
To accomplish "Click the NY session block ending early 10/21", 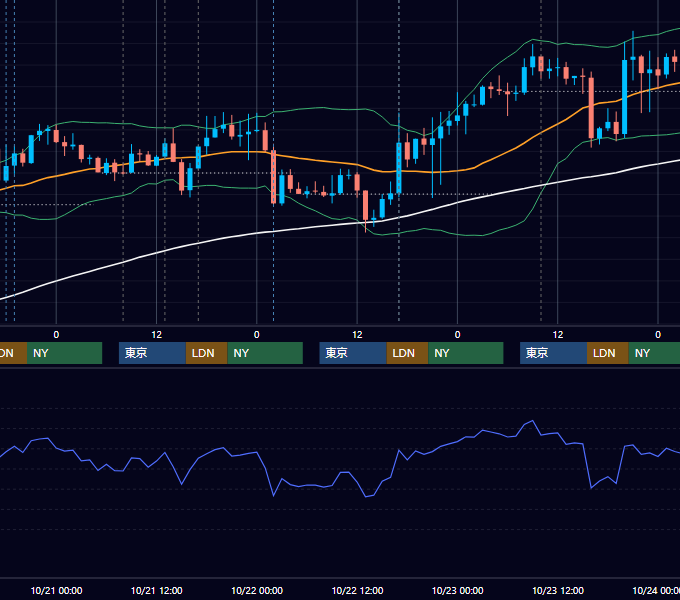I will 64,353.
